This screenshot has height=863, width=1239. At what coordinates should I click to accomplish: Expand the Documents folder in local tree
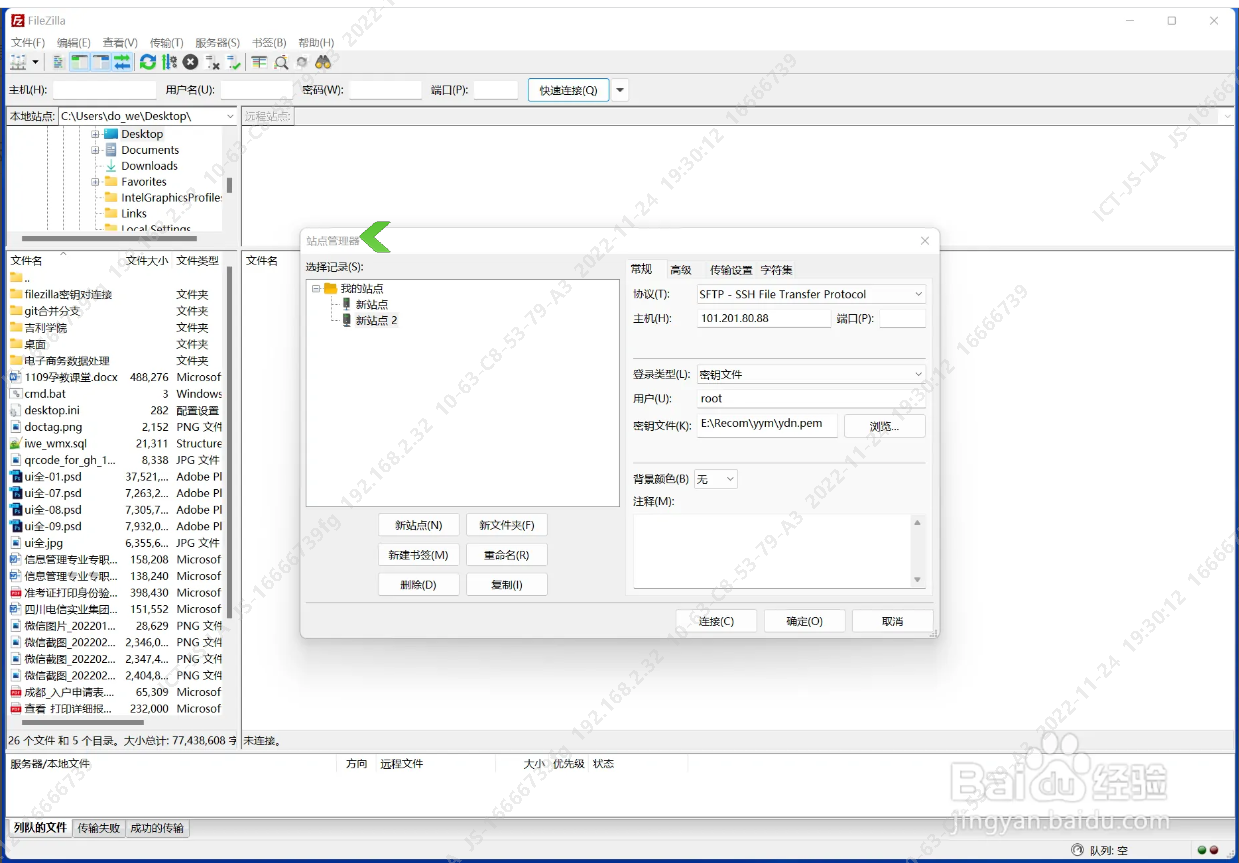[x=96, y=150]
